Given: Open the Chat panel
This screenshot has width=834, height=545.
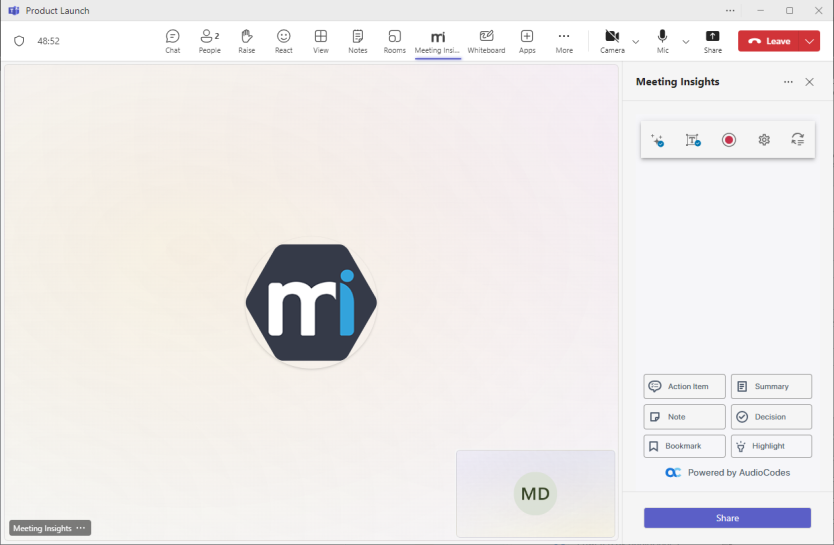Looking at the screenshot, I should click(173, 41).
